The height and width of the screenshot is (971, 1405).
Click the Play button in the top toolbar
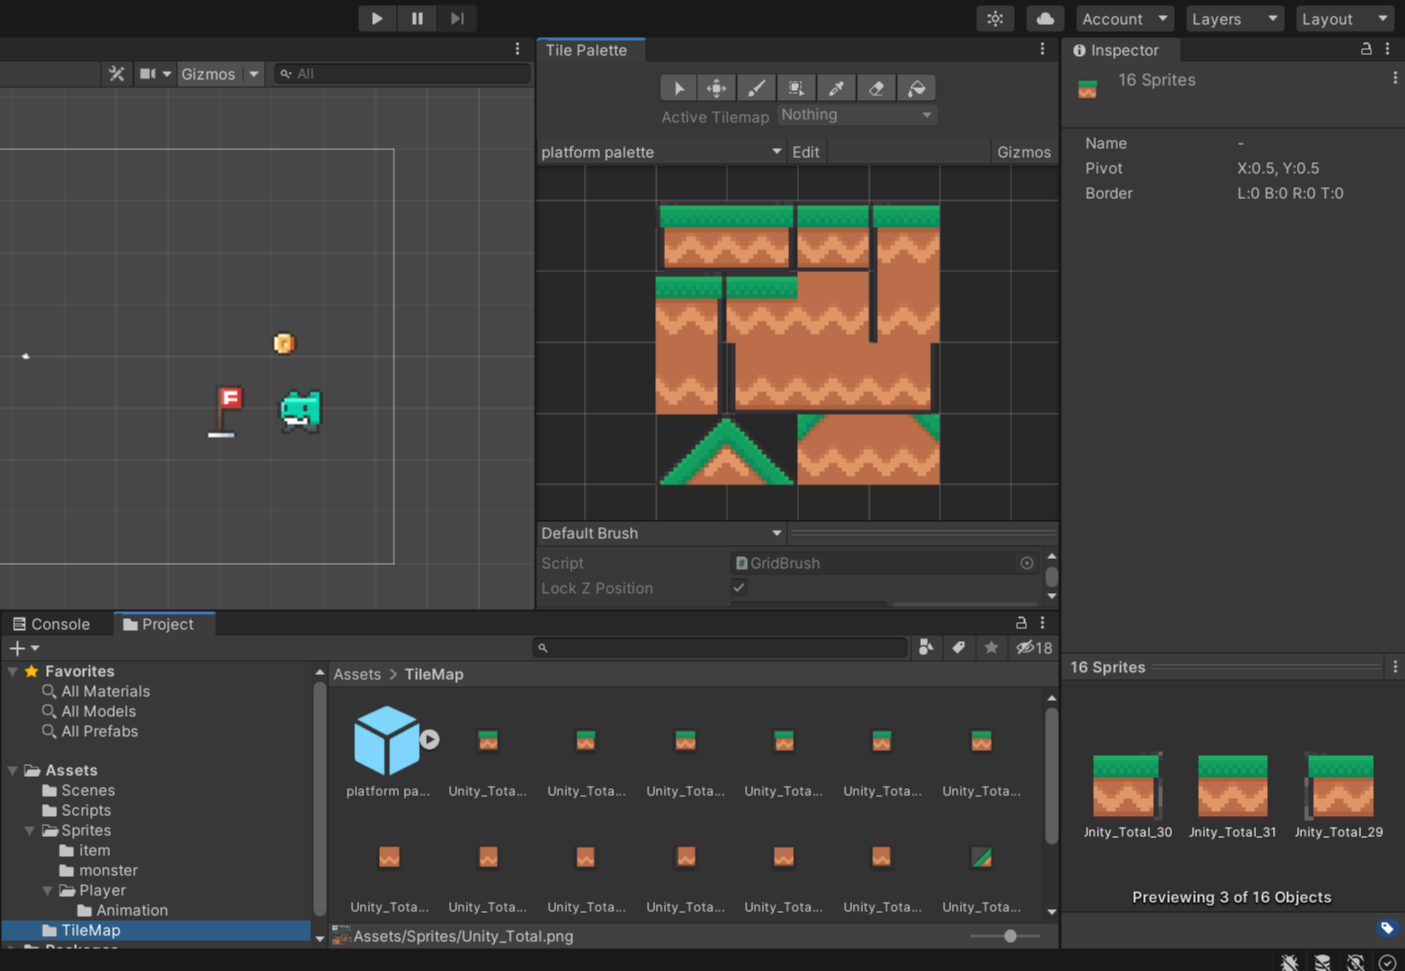click(377, 18)
